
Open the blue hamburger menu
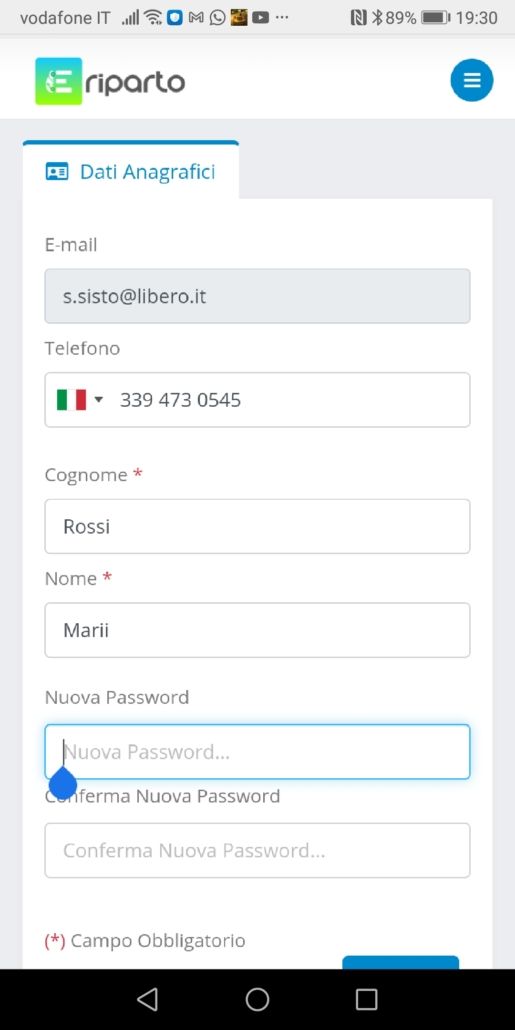tap(471, 80)
